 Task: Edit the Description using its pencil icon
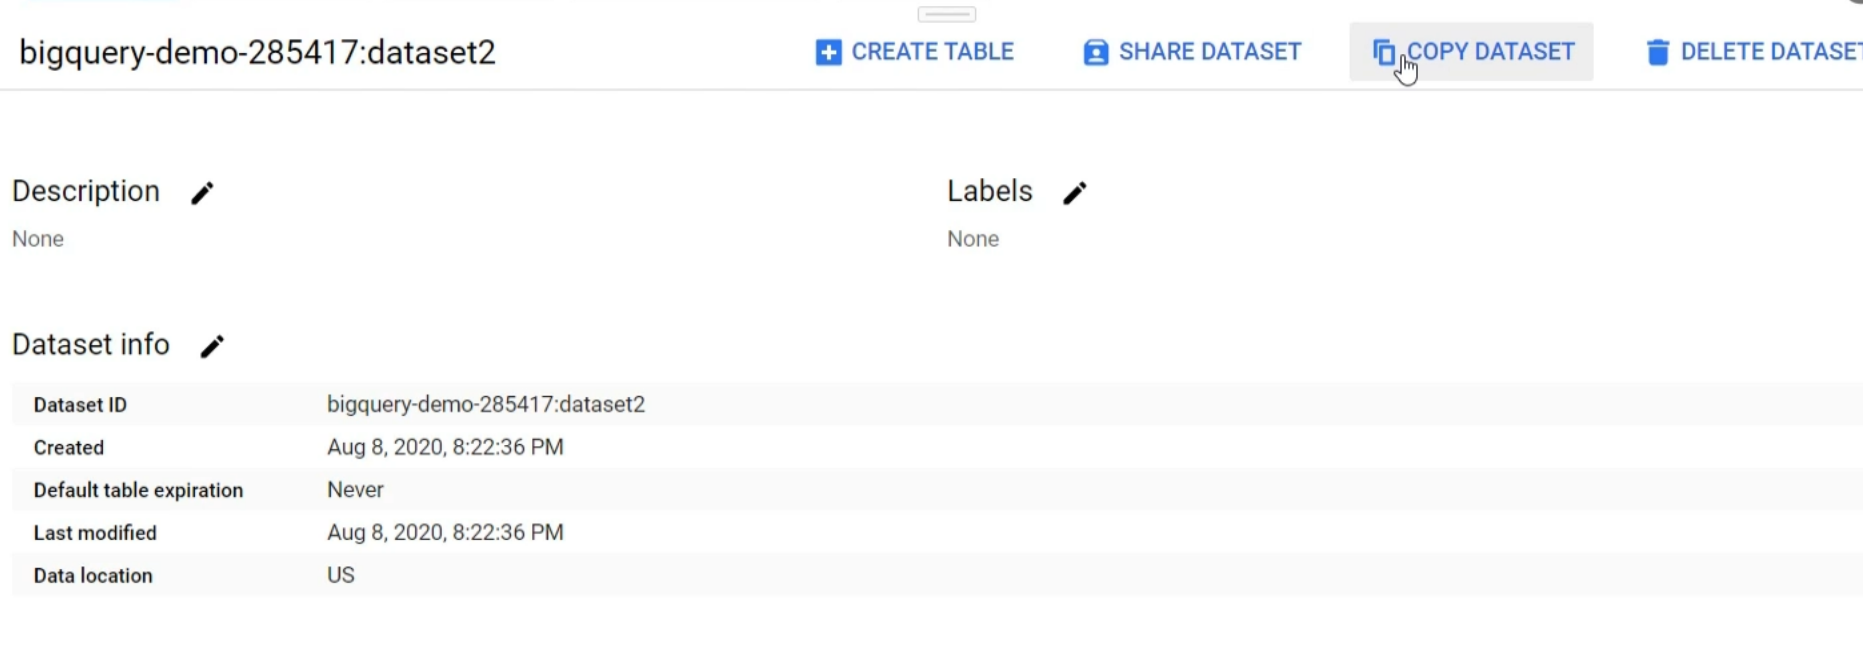pyautogui.click(x=202, y=193)
